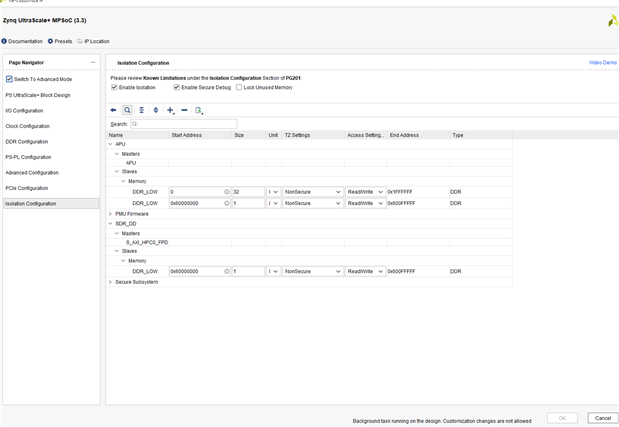Click the back arrow toolbar icon

(113, 110)
